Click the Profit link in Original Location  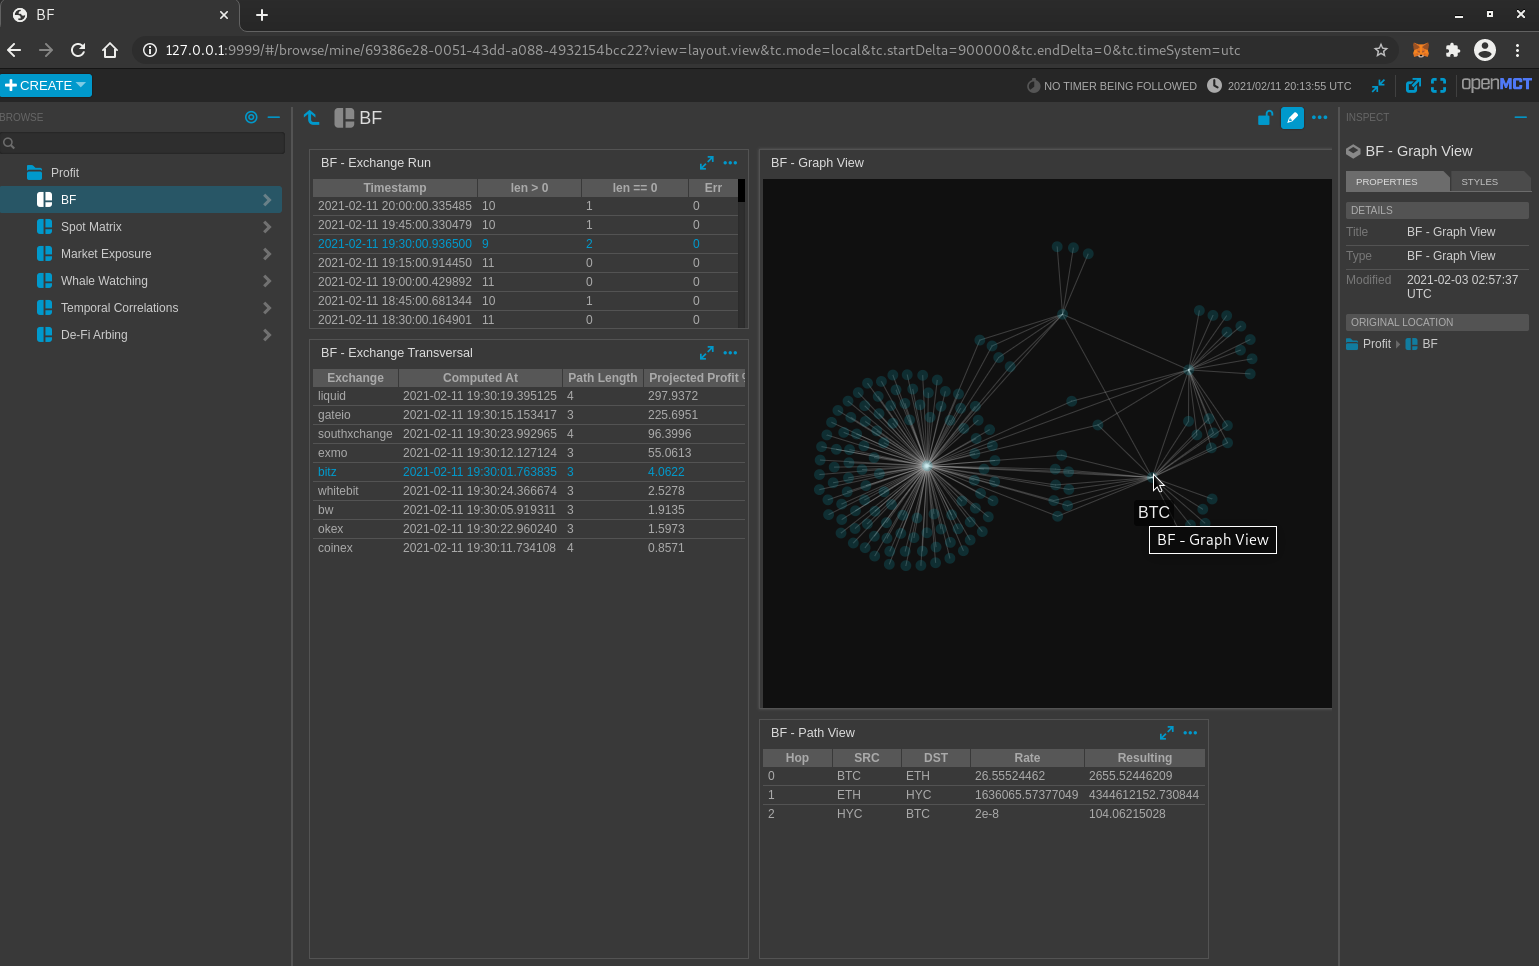point(1369,344)
